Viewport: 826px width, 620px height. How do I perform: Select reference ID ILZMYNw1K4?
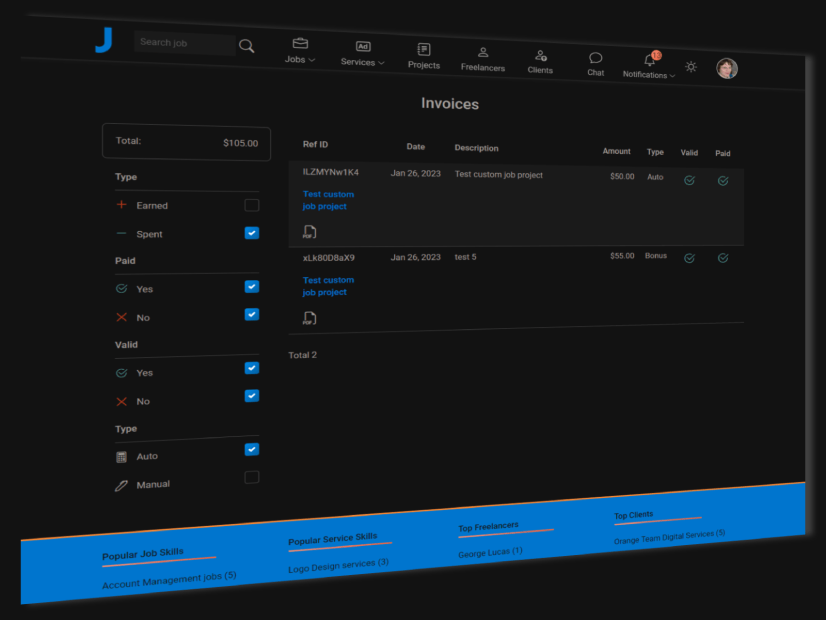pyautogui.click(x=330, y=172)
